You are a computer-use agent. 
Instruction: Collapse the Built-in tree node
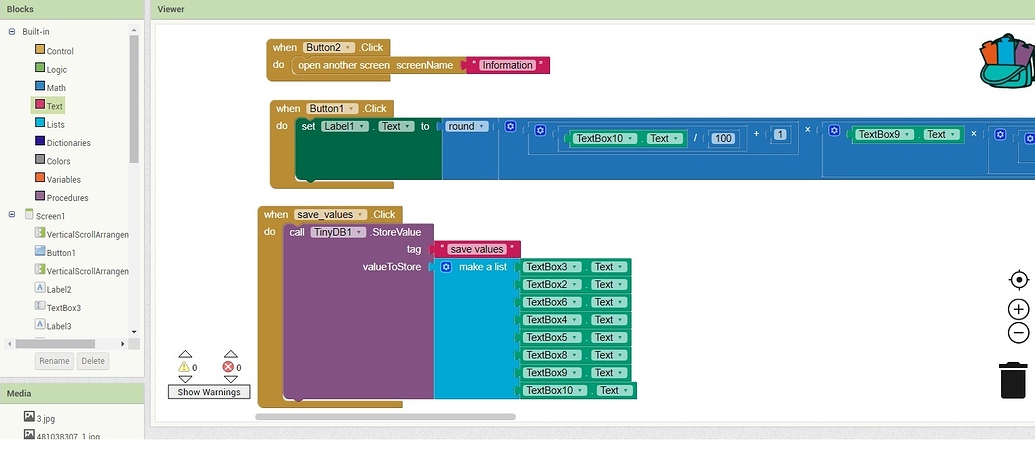tap(12, 32)
